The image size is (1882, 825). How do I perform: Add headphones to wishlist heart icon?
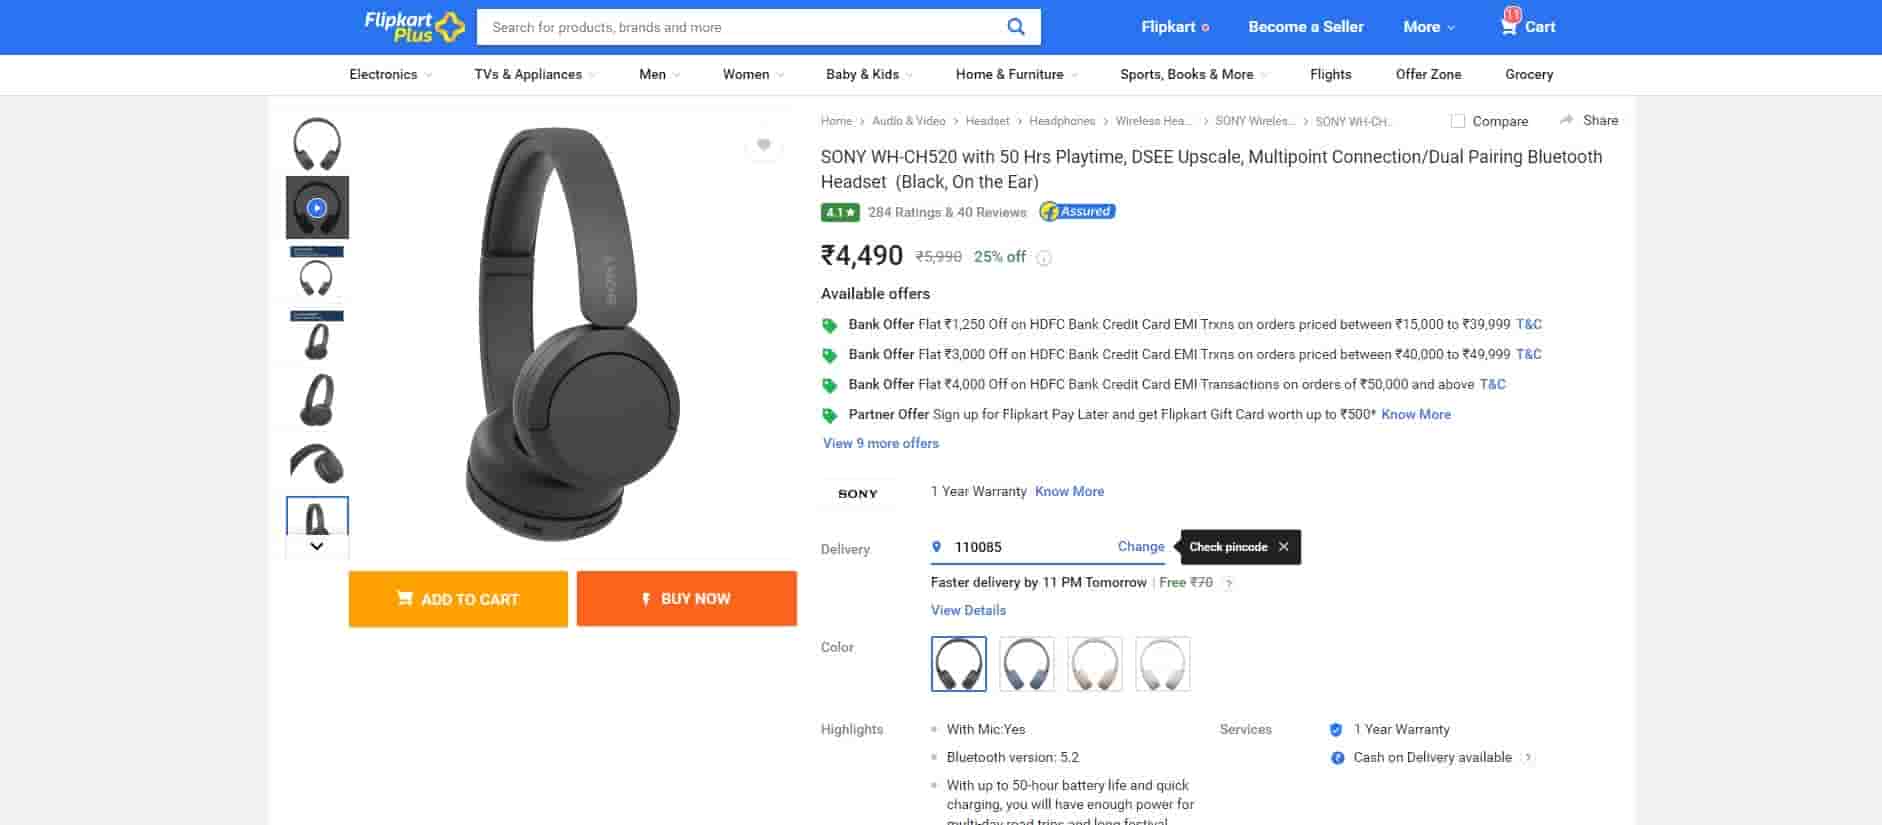[764, 145]
